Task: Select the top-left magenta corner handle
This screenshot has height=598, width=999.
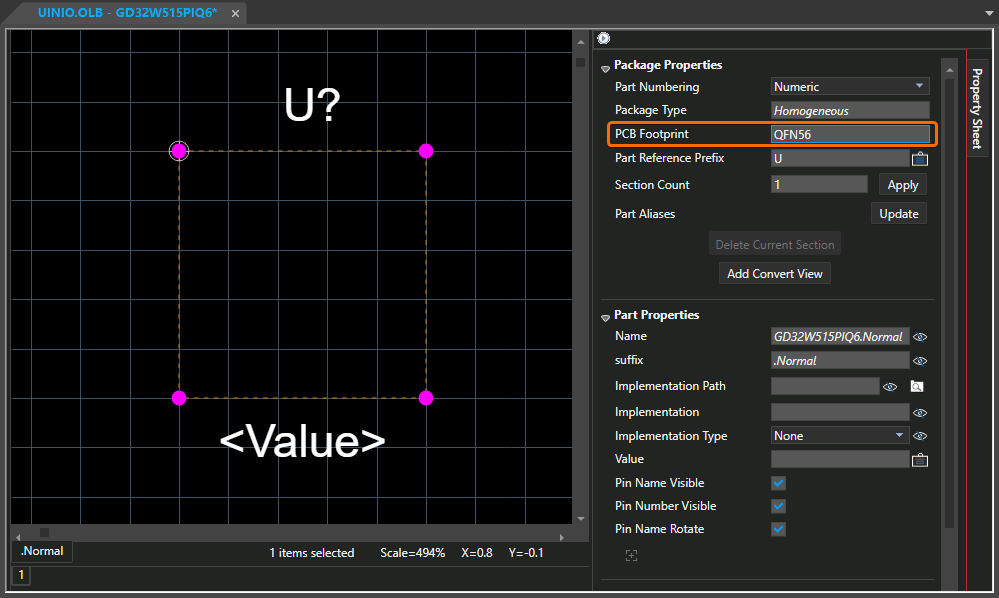Action: tap(179, 151)
